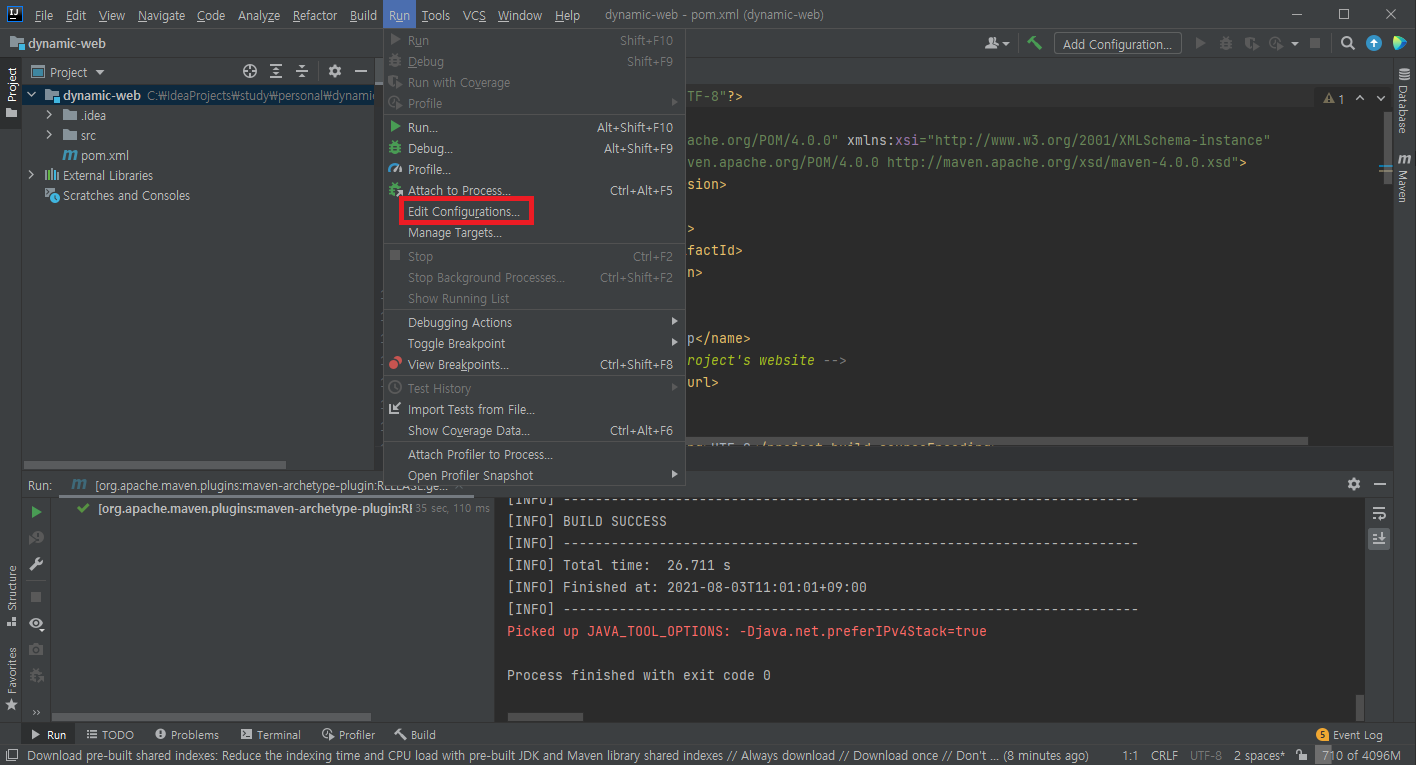Select pom.xml in project tree
The image size is (1416, 765).
tap(96, 155)
